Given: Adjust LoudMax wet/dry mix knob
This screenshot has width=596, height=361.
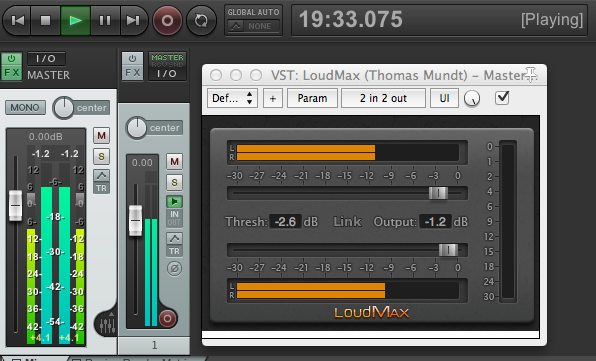Looking at the screenshot, I should [x=472, y=99].
